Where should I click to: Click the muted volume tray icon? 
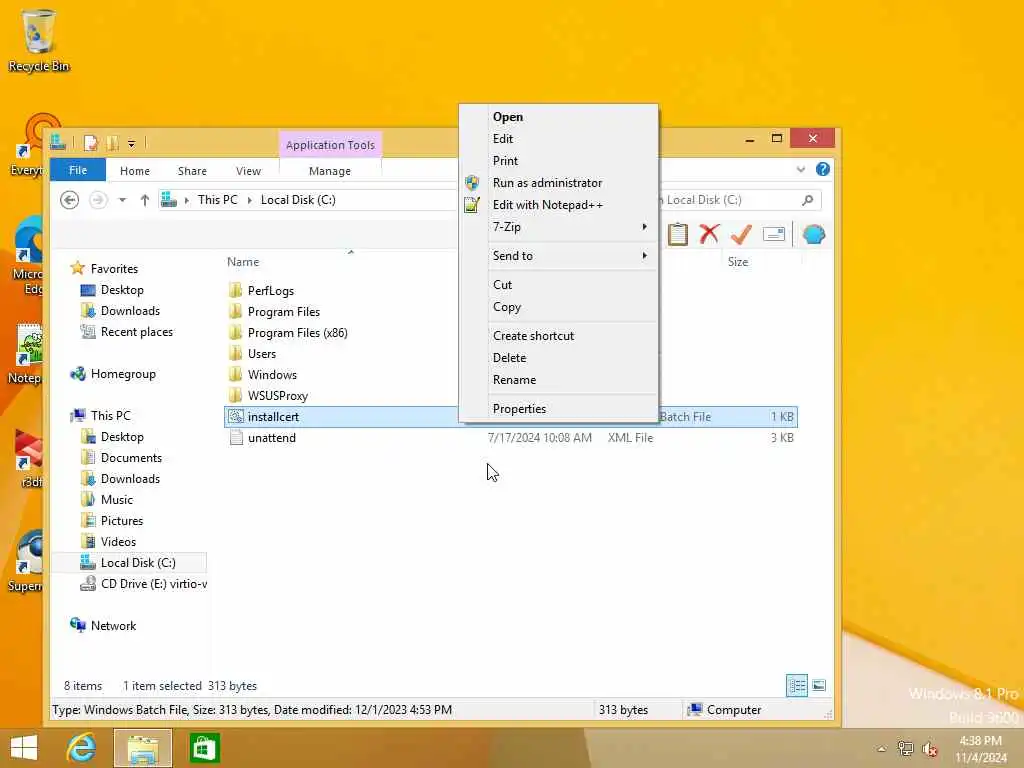(929, 748)
